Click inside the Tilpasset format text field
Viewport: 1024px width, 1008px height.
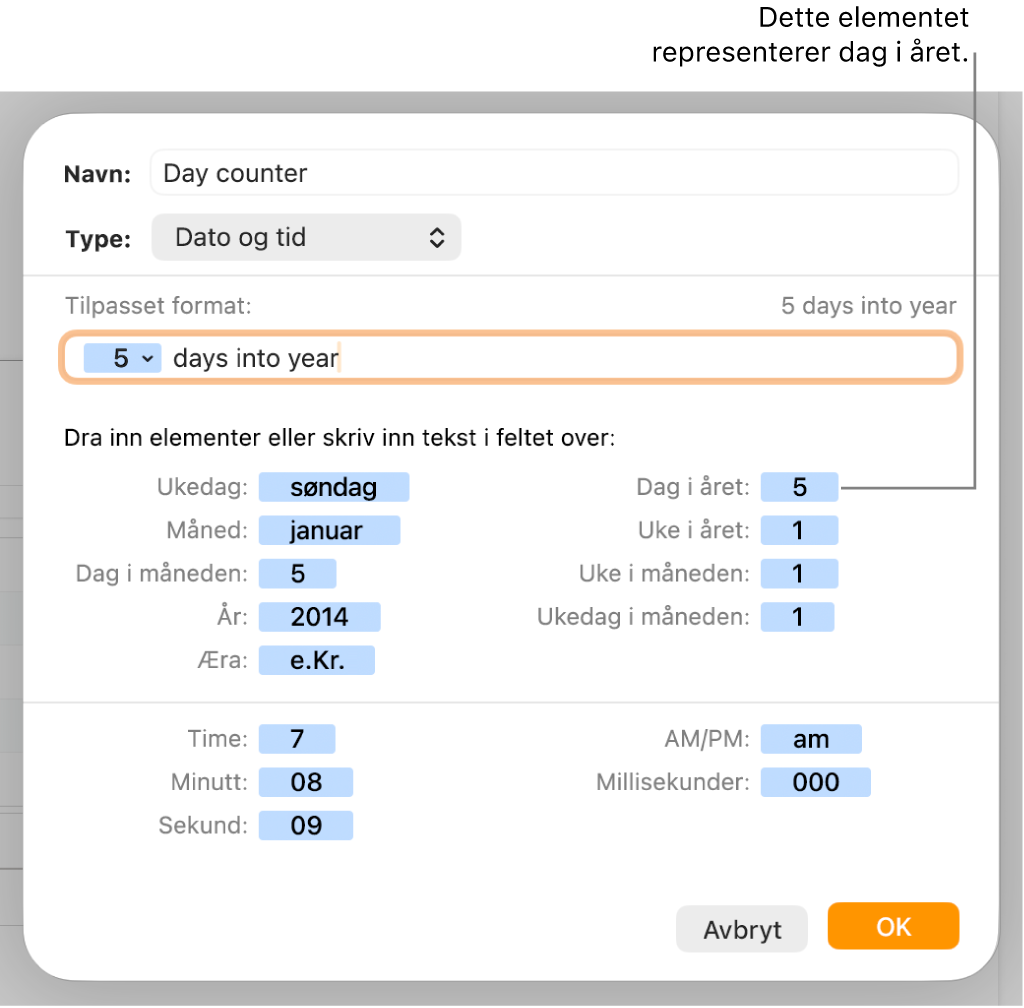tap(511, 358)
